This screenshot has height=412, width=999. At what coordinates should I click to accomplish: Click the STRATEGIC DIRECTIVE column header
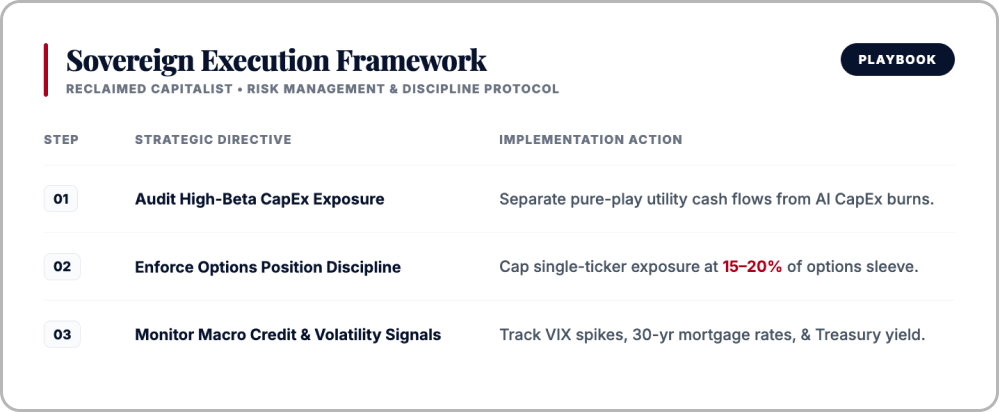pos(213,139)
